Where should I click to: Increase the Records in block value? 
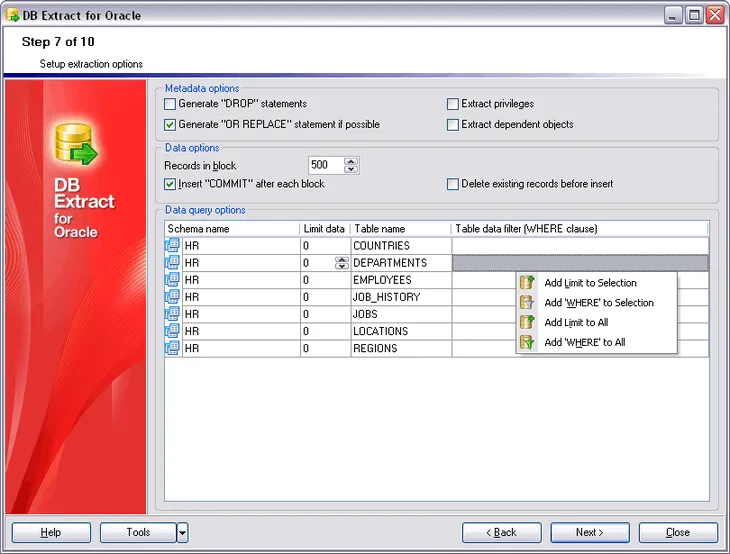[x=351, y=162]
